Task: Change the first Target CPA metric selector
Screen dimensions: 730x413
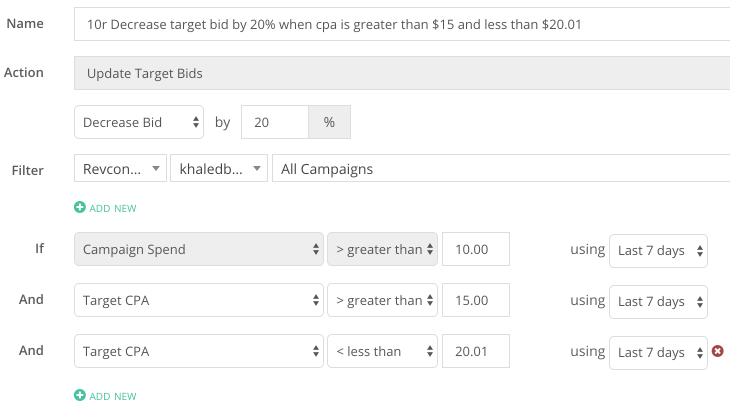Action: point(199,300)
